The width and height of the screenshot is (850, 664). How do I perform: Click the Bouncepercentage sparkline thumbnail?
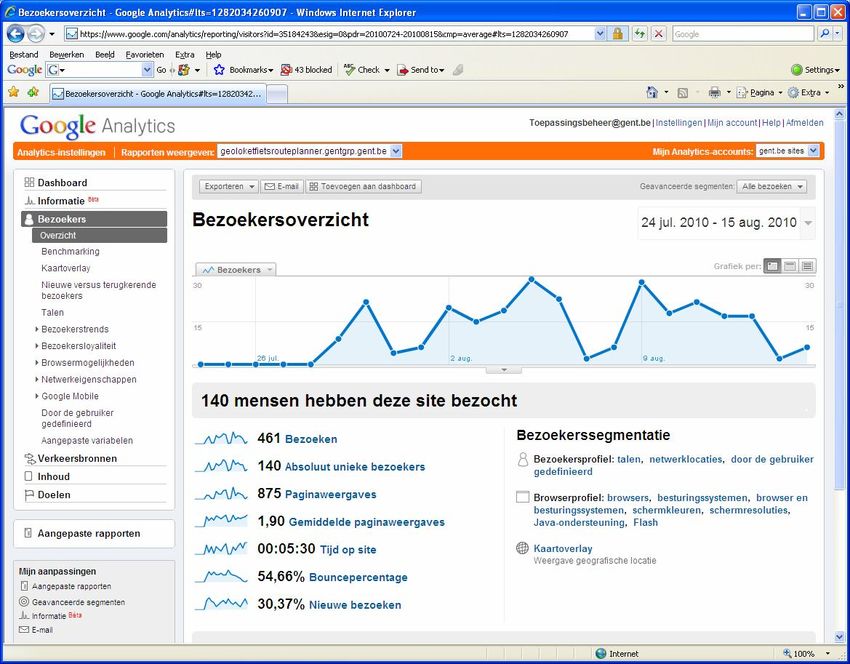tap(221, 576)
